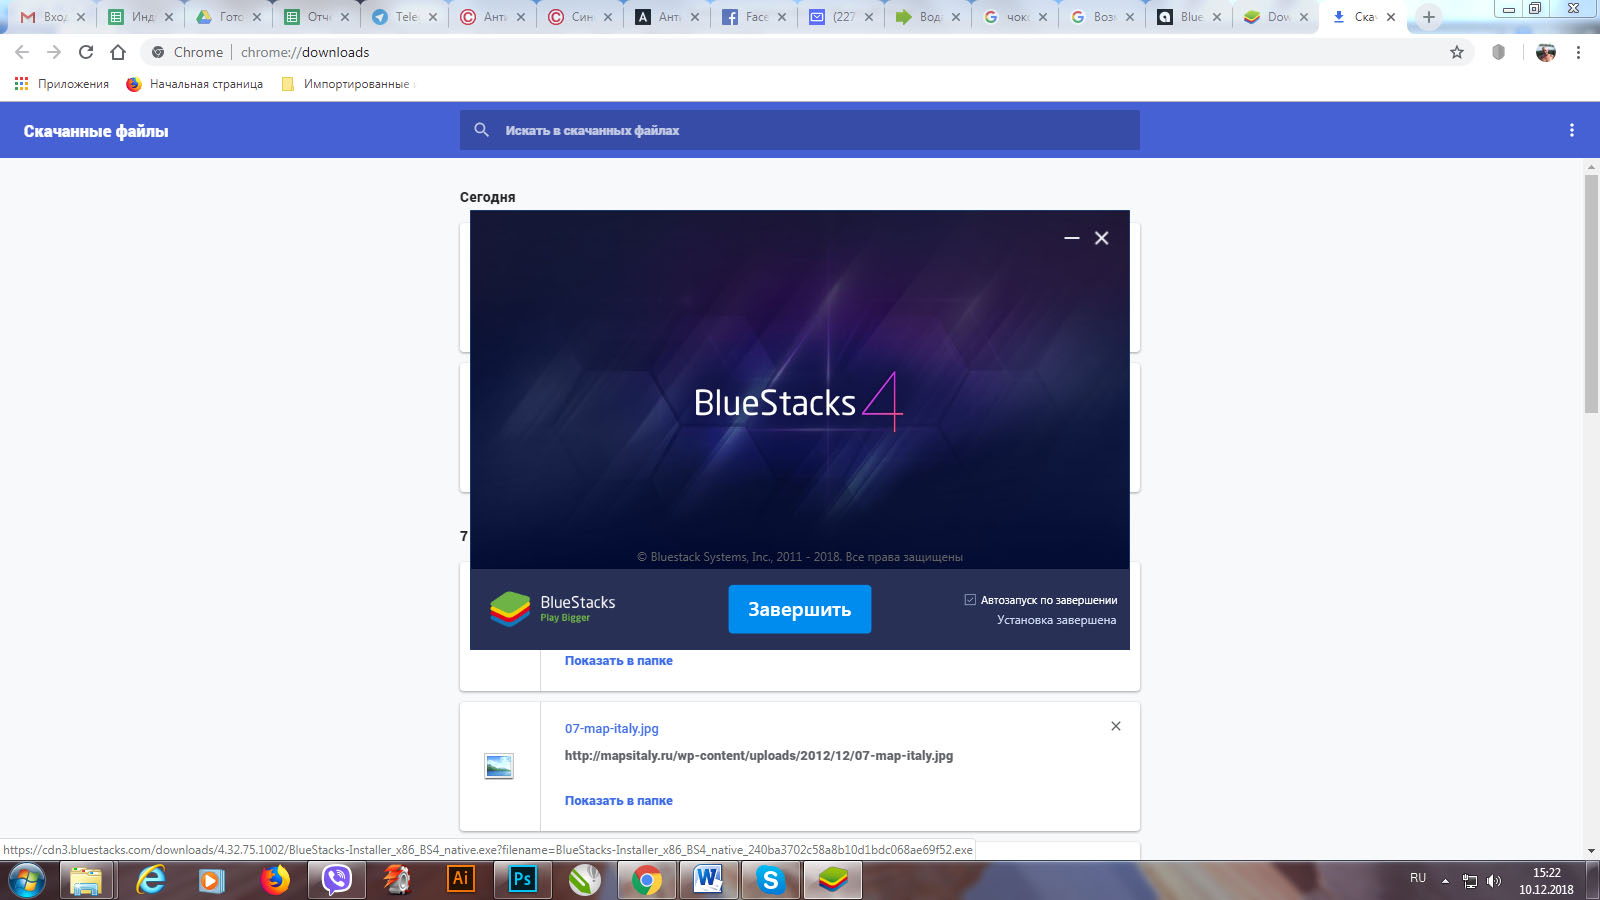
Task: Click Показать в папке below BlueStacks installer
Action: 619,660
